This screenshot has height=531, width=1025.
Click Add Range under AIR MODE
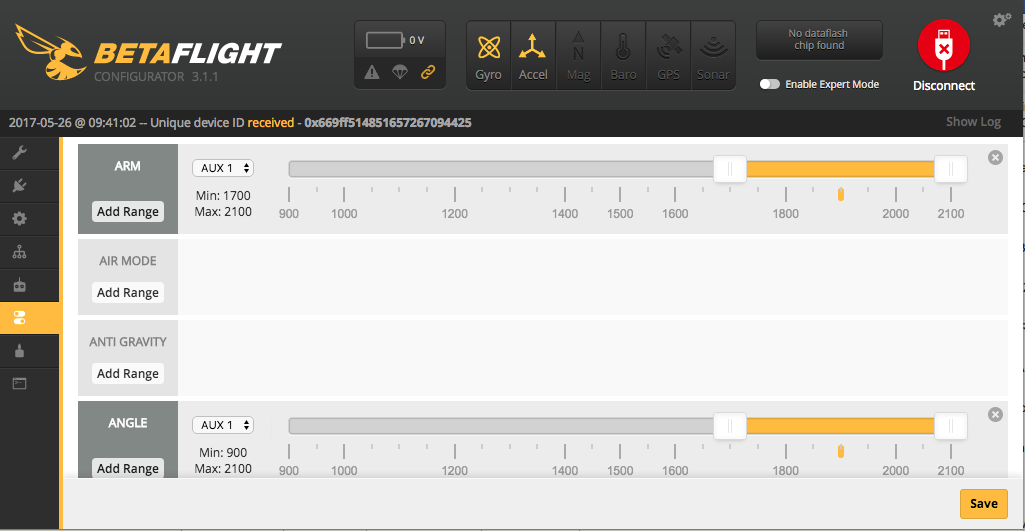(127, 292)
